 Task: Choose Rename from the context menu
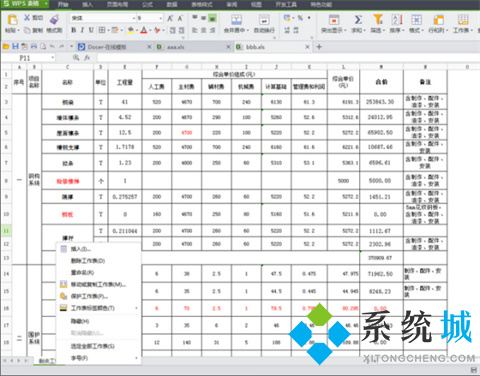pos(99,273)
